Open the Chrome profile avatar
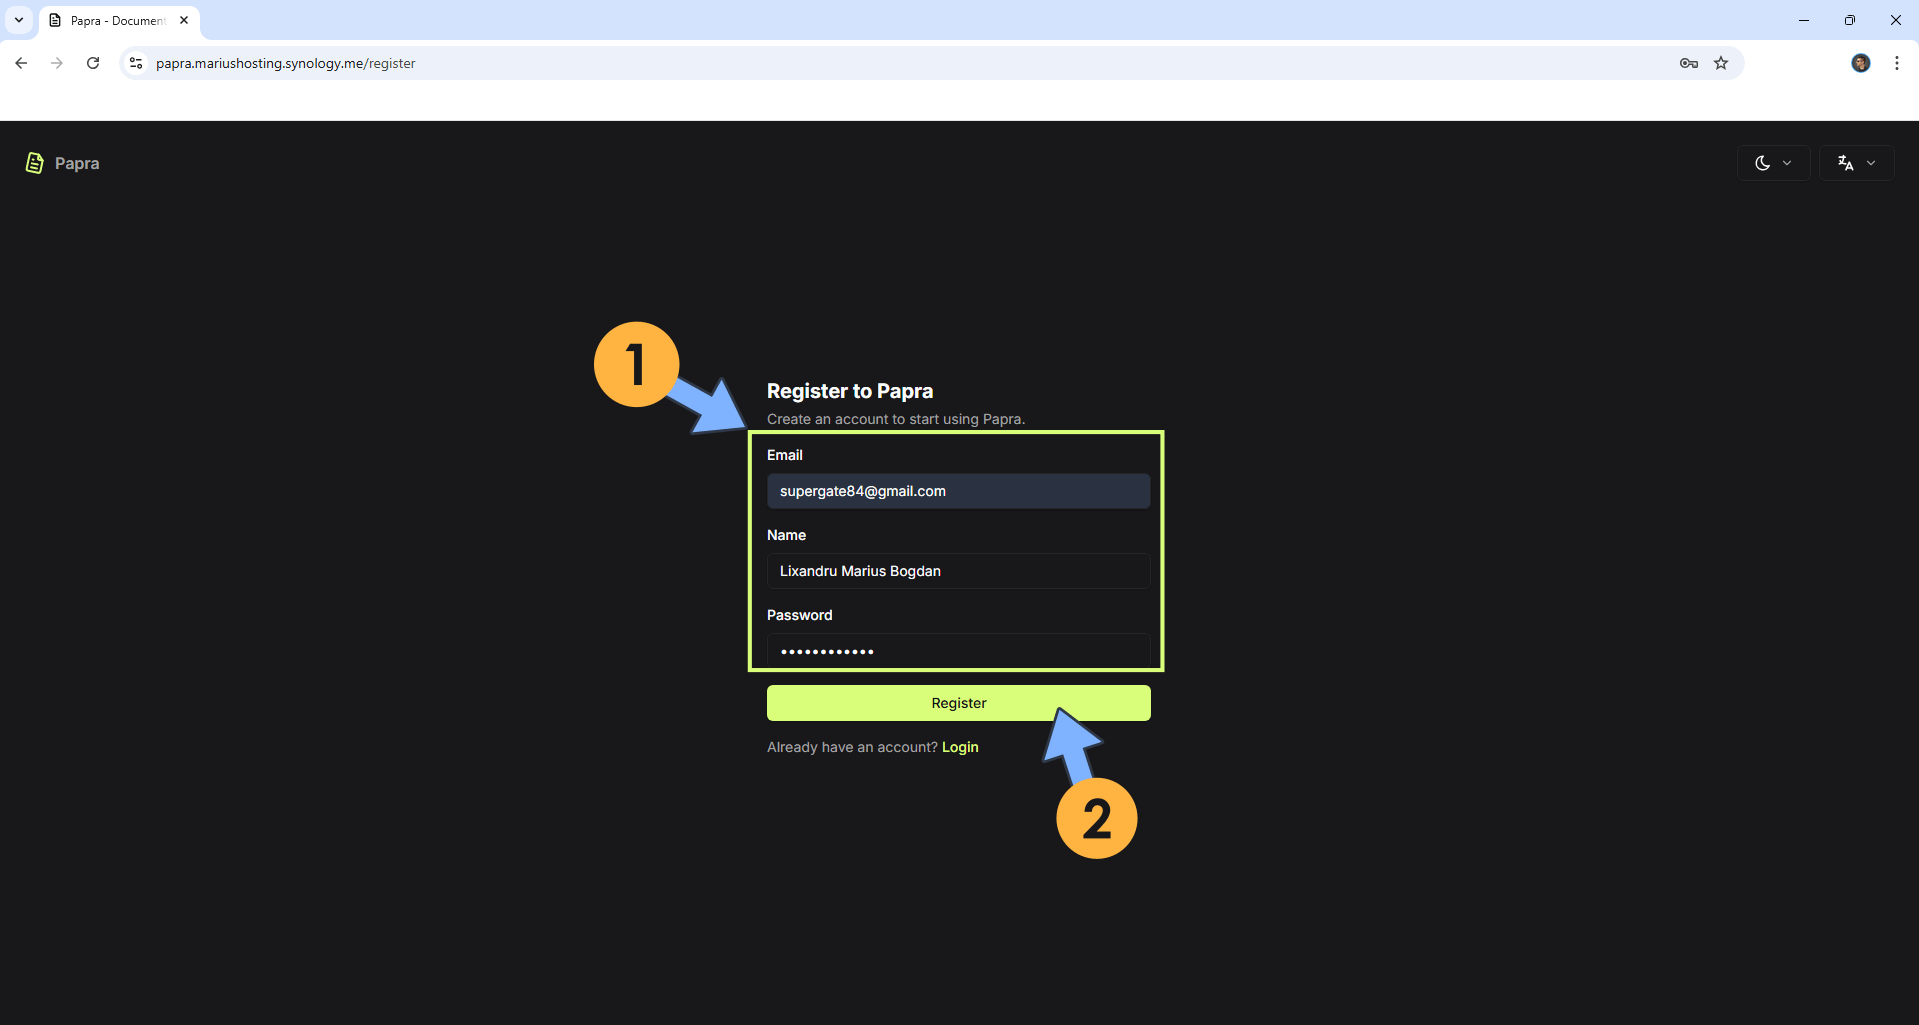The width and height of the screenshot is (1919, 1025). pos(1860,63)
